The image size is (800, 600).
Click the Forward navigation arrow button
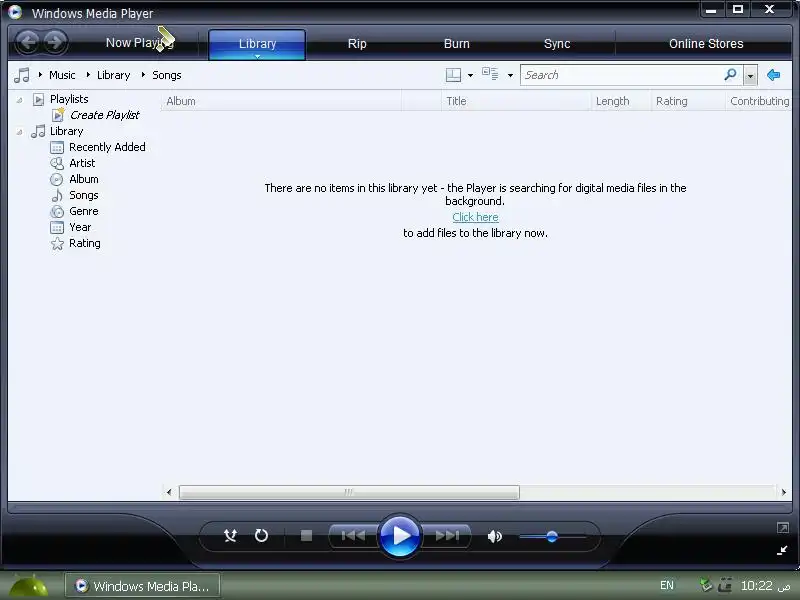pyautogui.click(x=55, y=42)
